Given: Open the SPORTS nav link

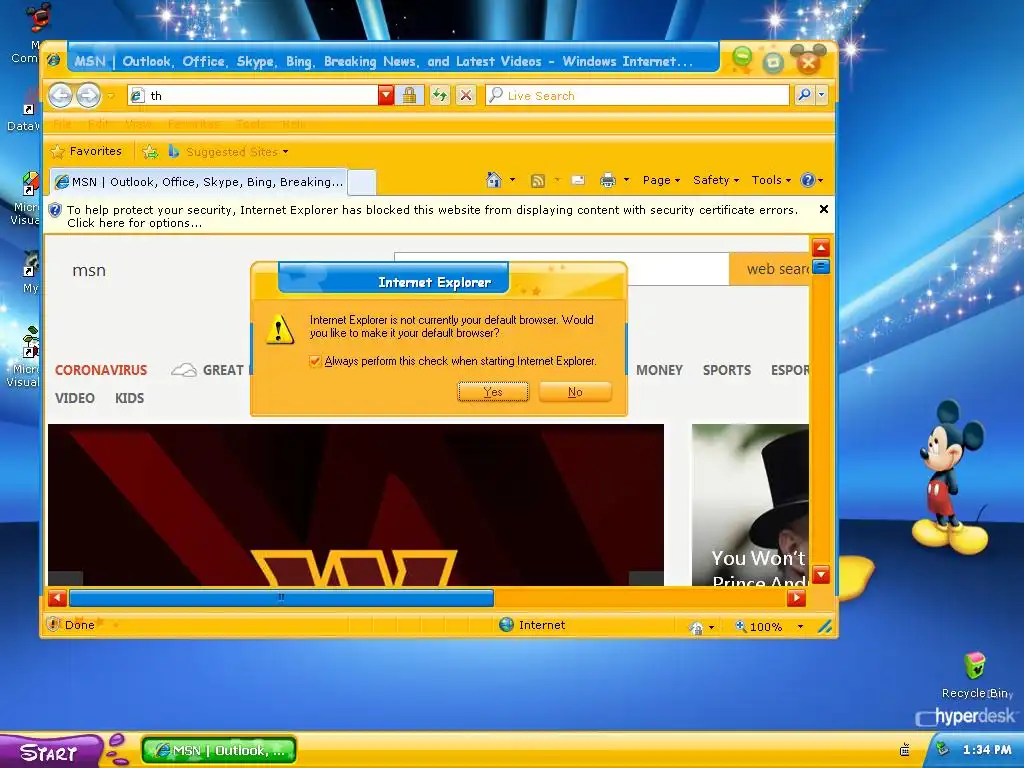Looking at the screenshot, I should (x=727, y=370).
